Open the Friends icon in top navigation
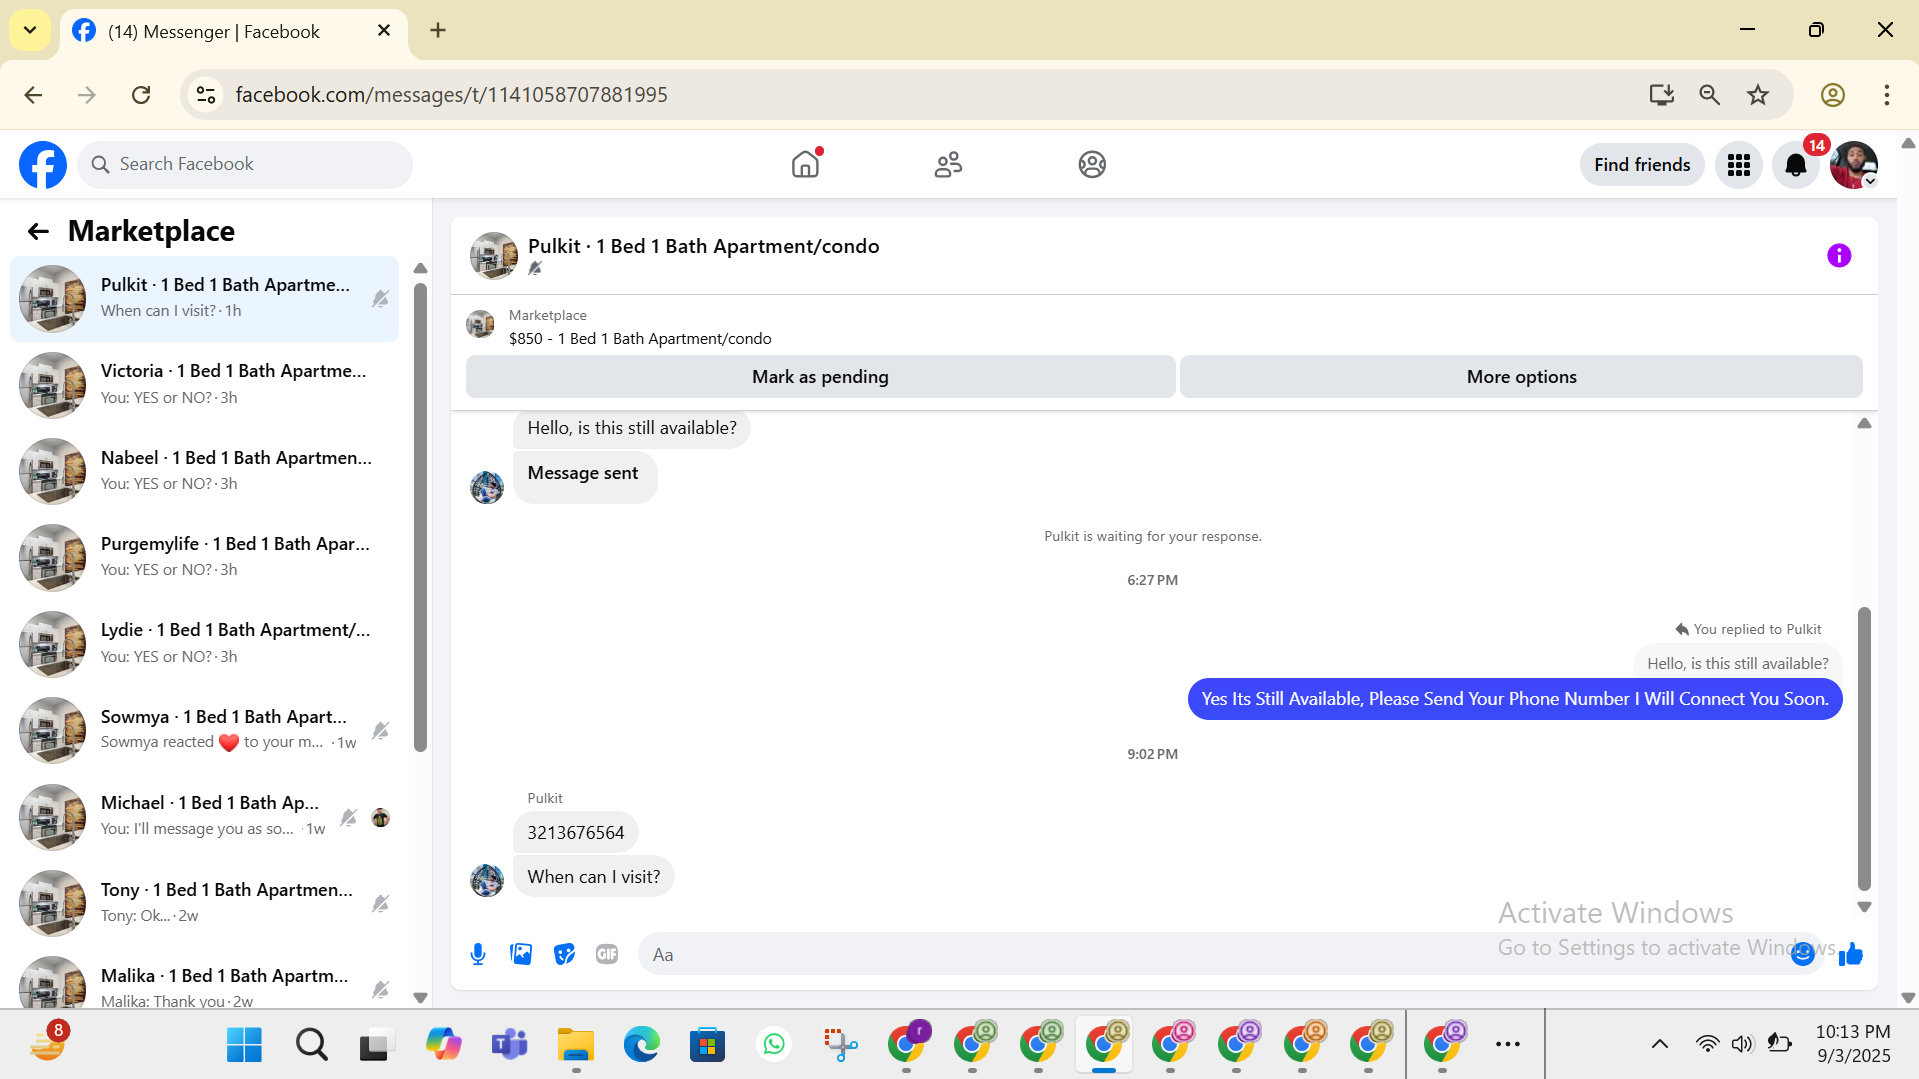The image size is (1919, 1079). point(948,164)
